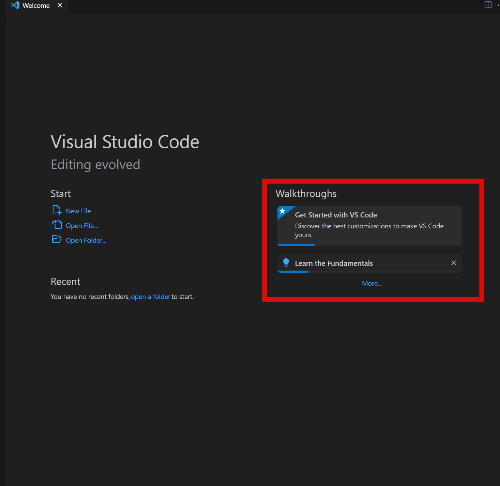Click the New File icon
This screenshot has width=500, height=486.
pos(57,210)
